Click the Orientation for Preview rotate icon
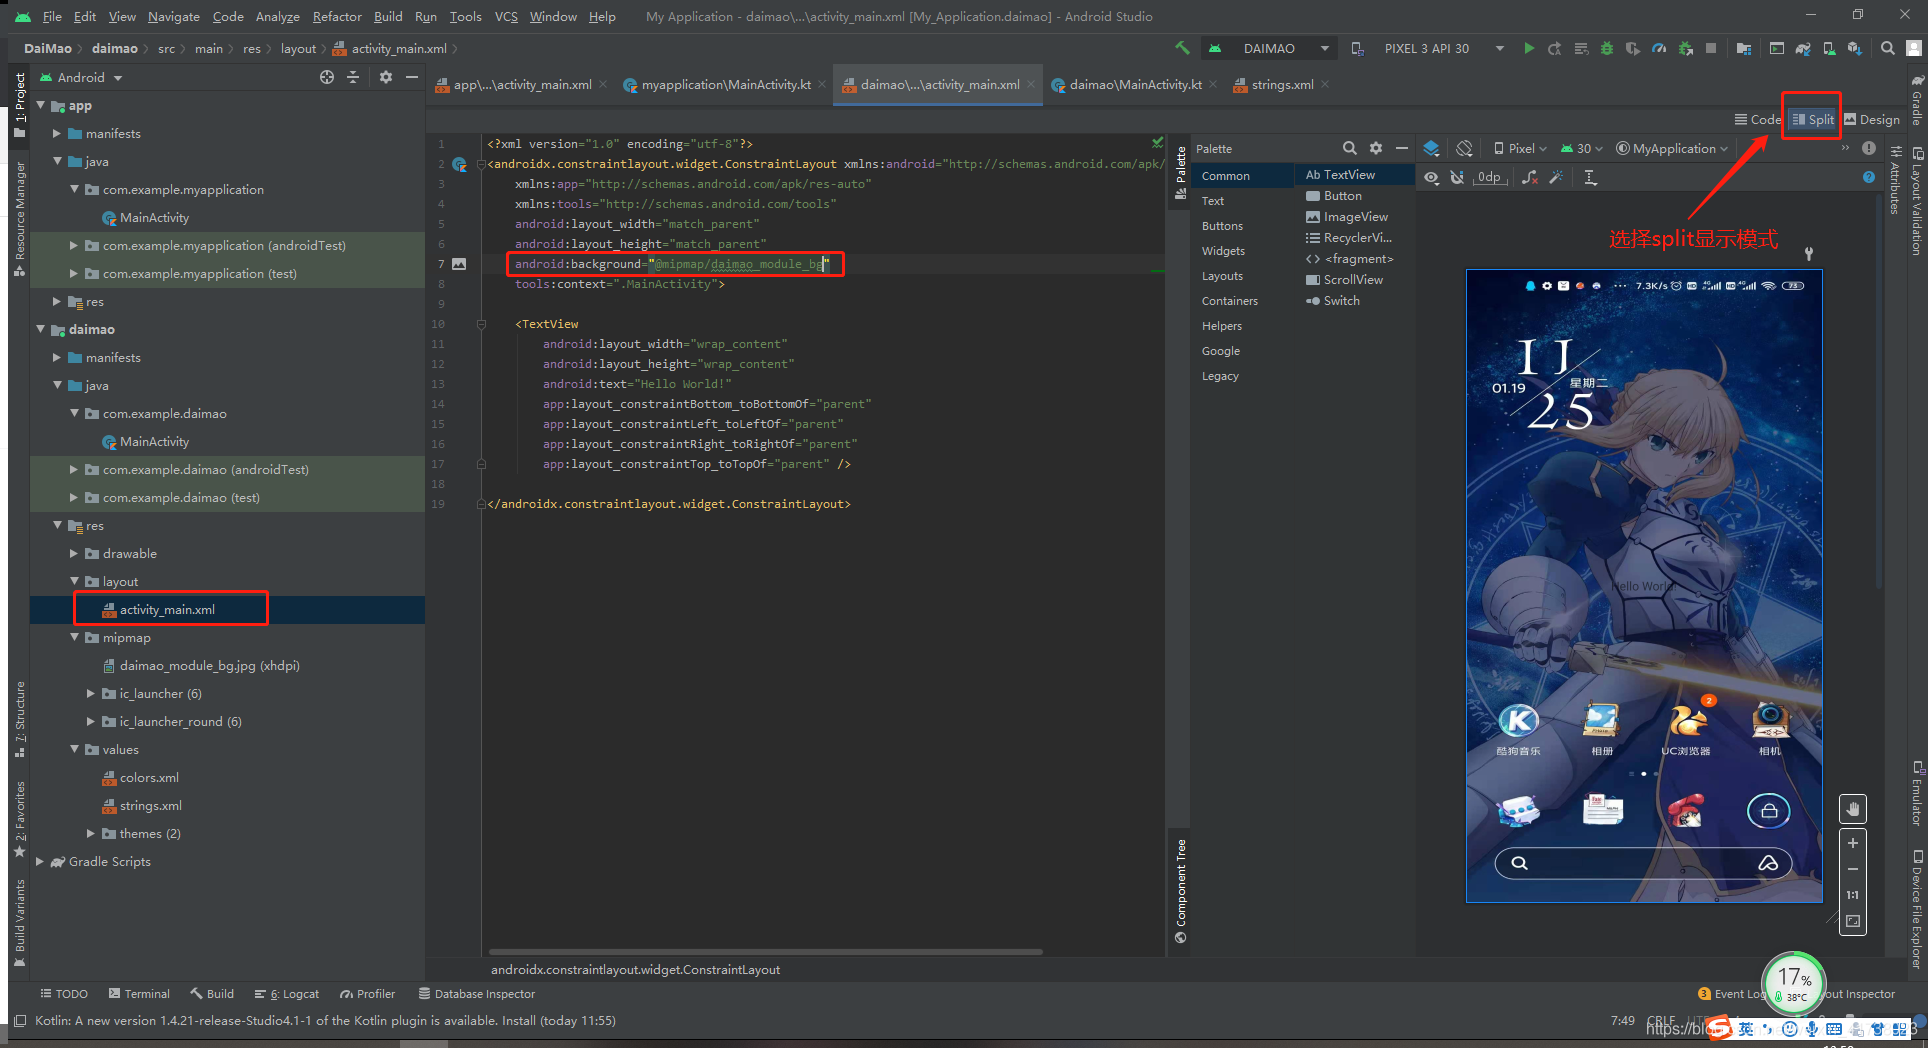 point(1464,148)
